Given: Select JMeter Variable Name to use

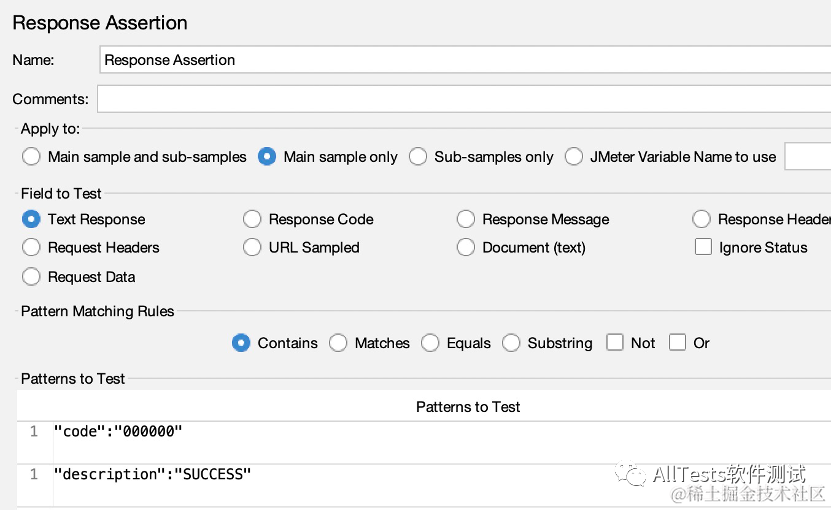Looking at the screenshot, I should 574,157.
